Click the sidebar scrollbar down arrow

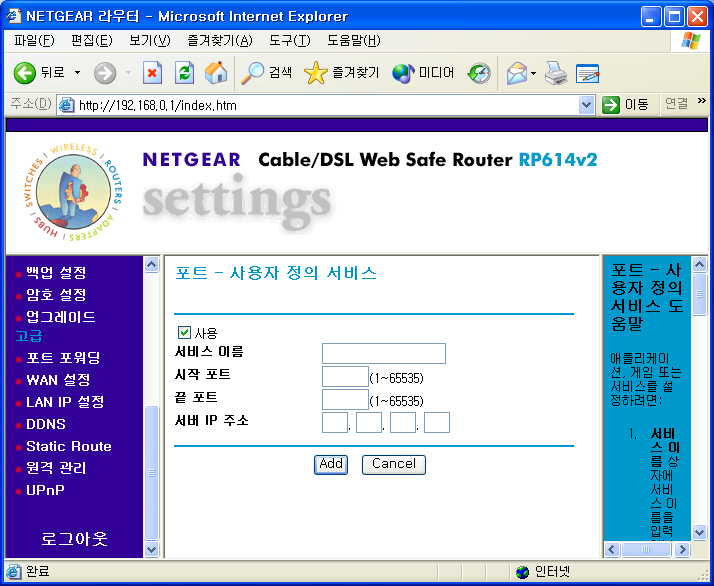coord(152,550)
